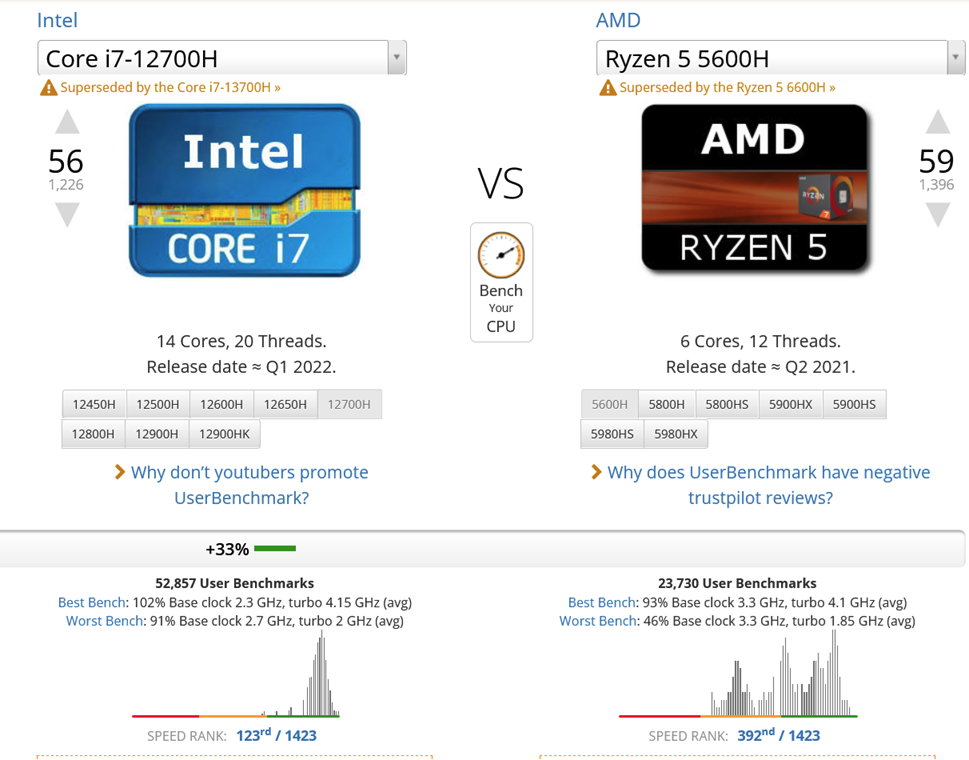Downvote the AMD Ryzen 5 5600H

point(937,214)
